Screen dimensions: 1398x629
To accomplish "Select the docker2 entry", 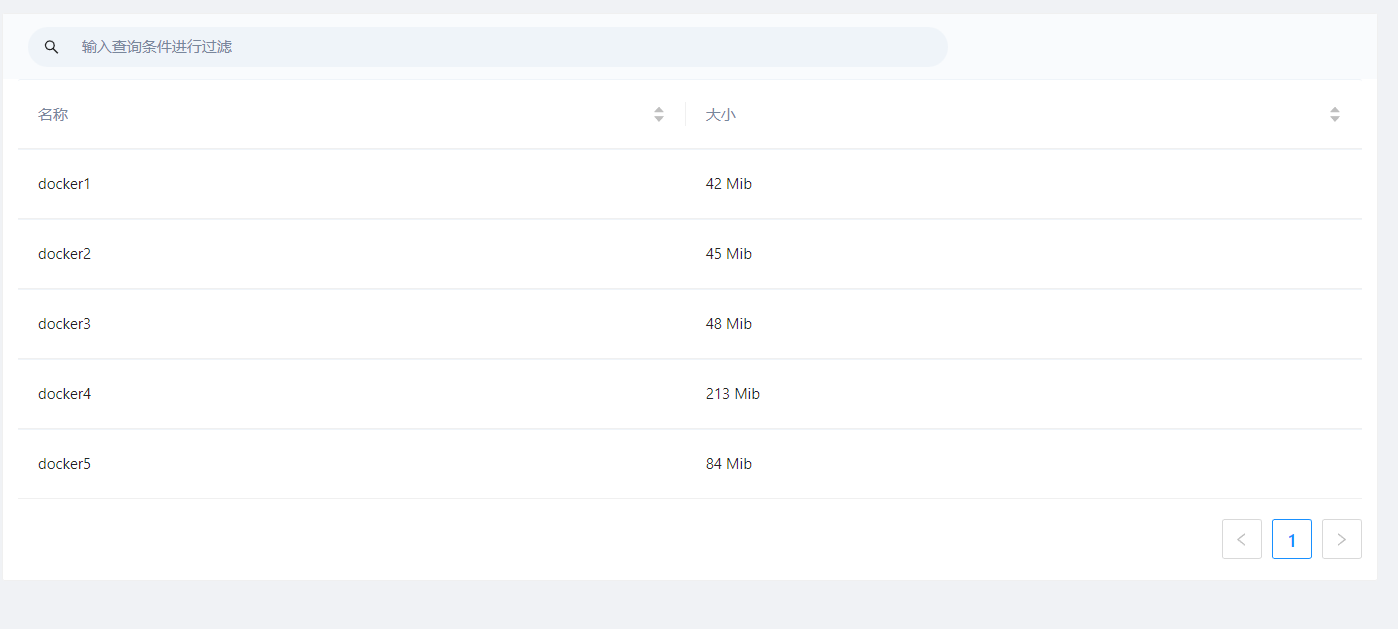I will click(64, 254).
